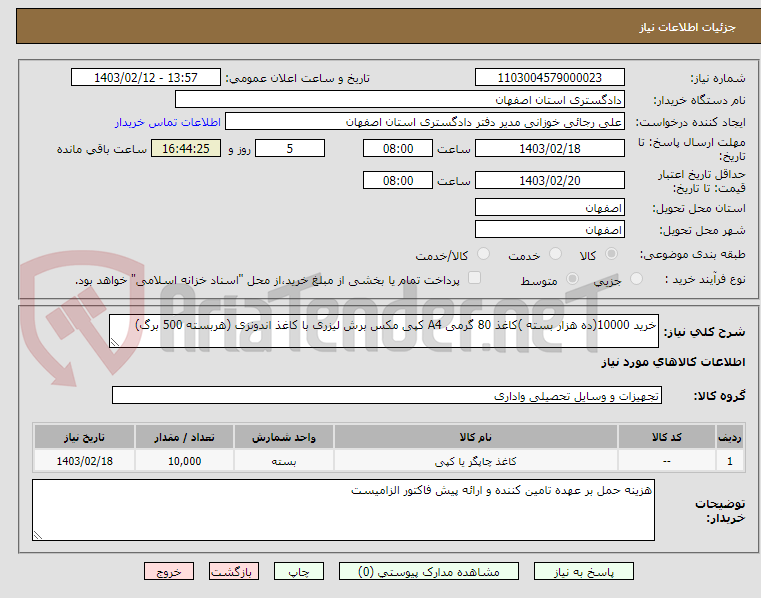Select the 'خدمت' radio button

555,254
